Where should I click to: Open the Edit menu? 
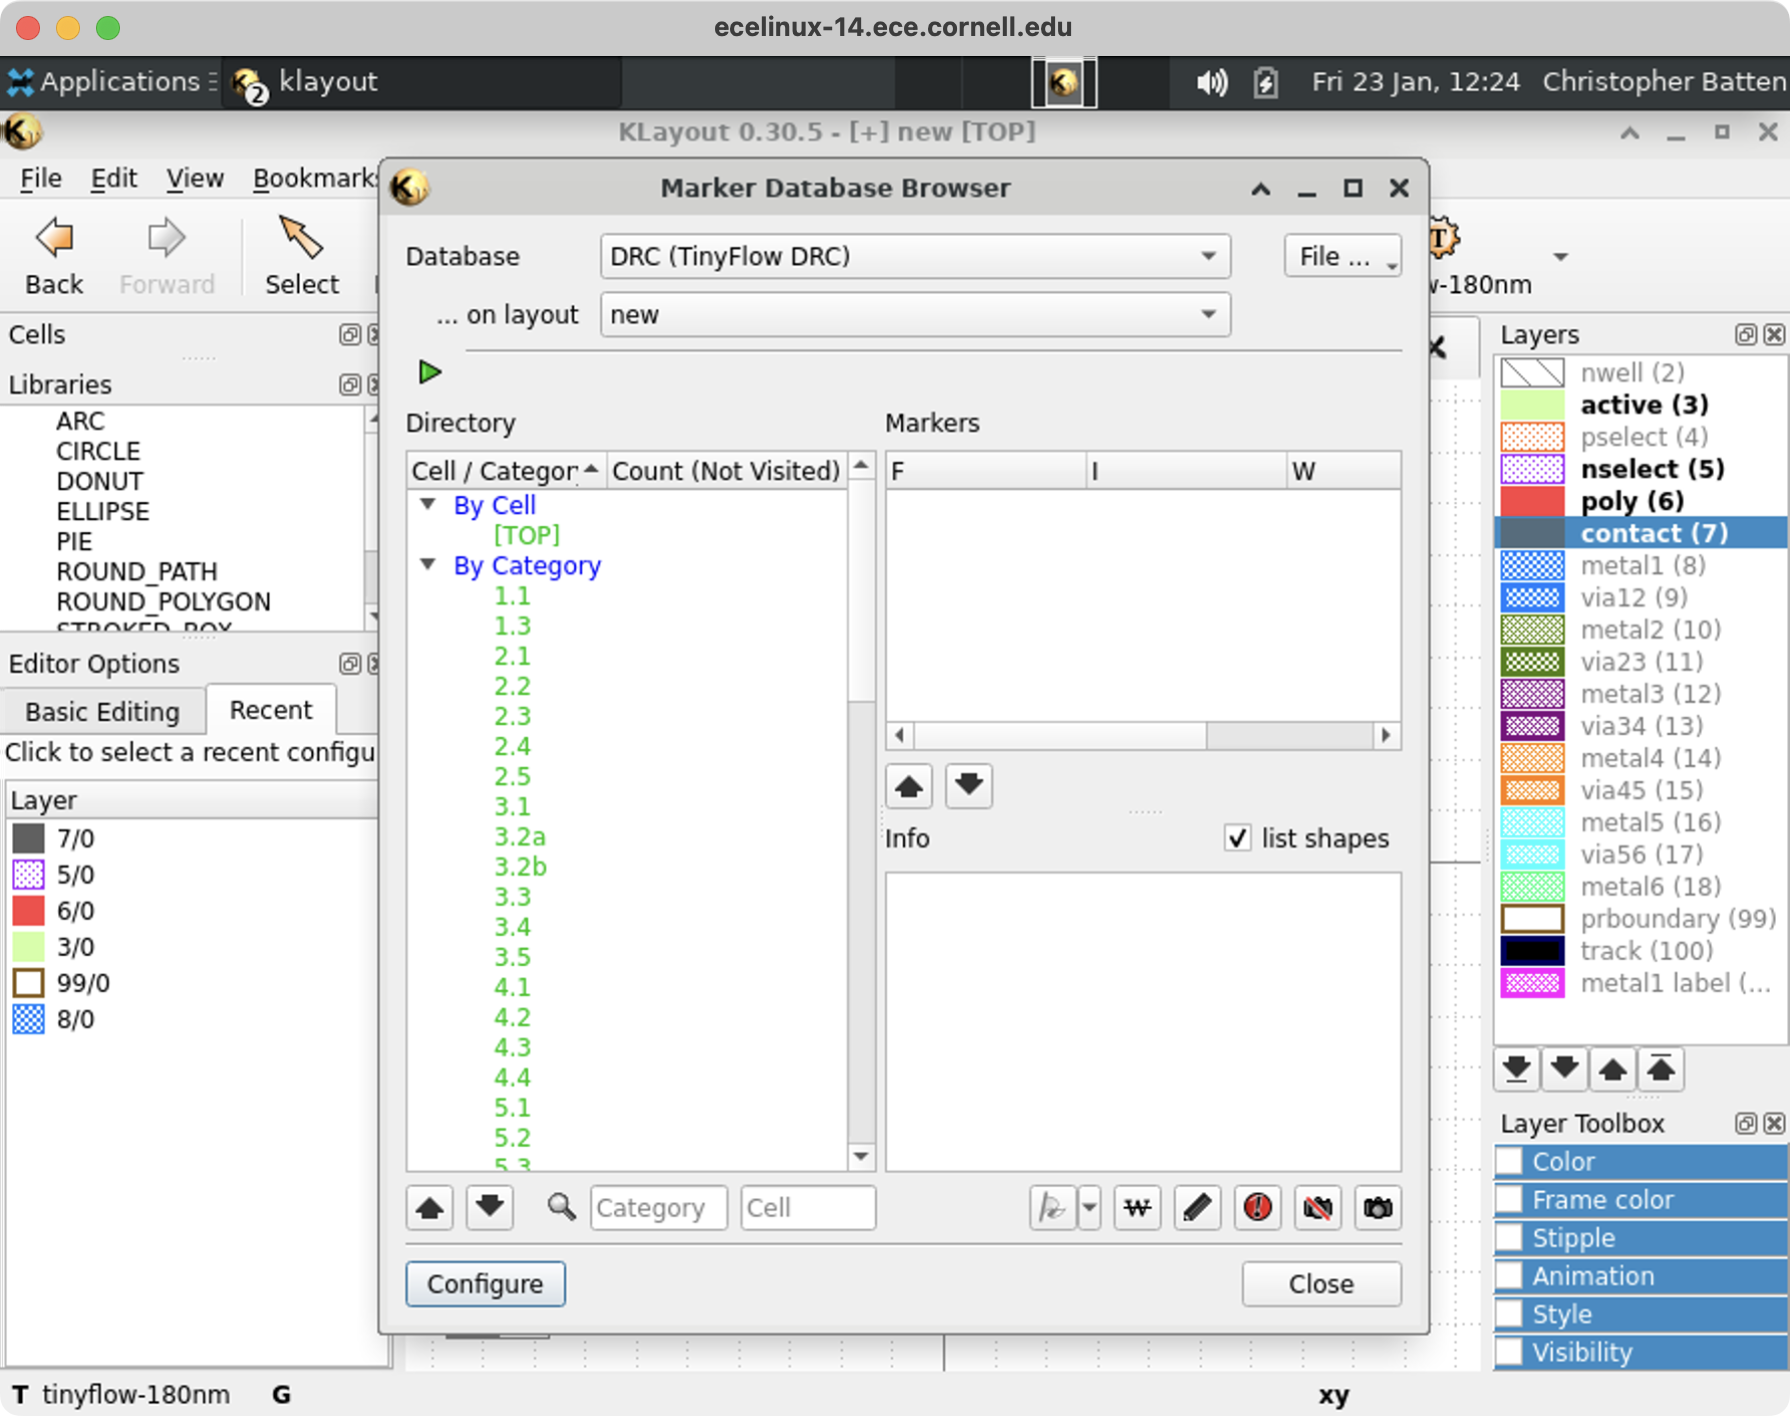[x=113, y=178]
